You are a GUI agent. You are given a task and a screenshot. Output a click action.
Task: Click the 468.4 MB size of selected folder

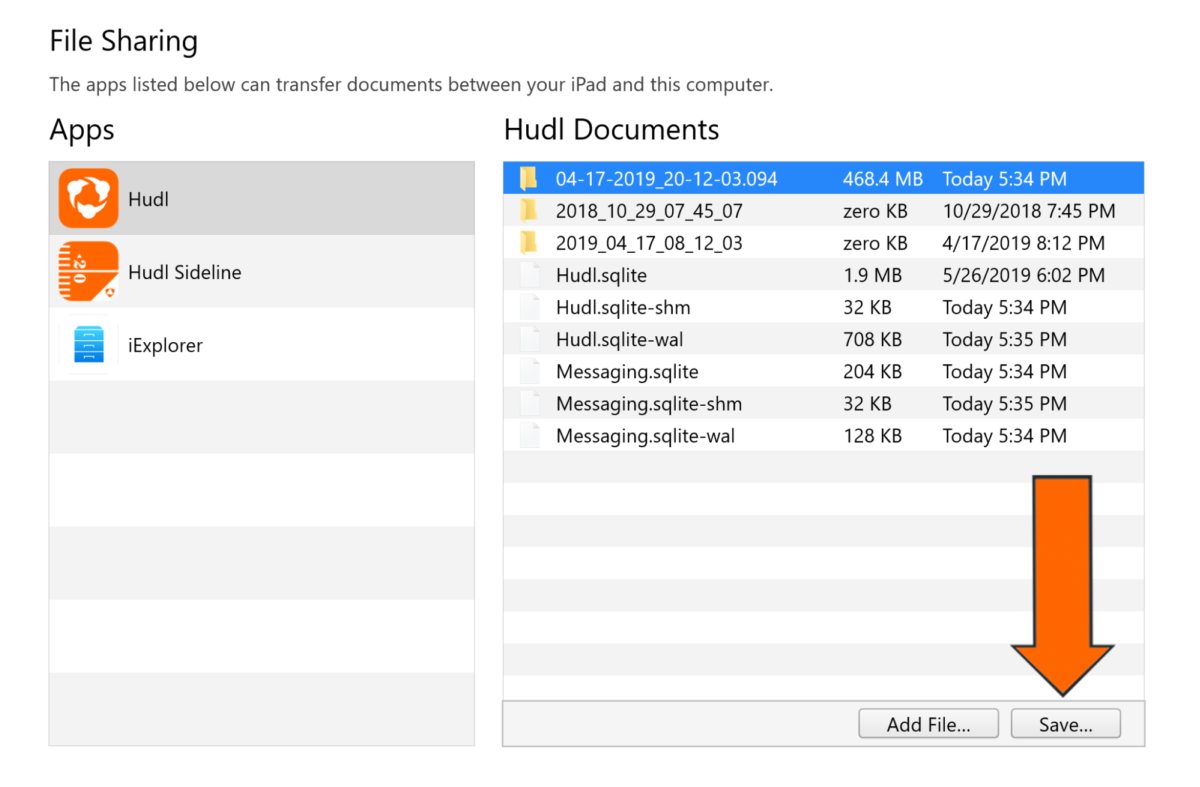click(882, 179)
